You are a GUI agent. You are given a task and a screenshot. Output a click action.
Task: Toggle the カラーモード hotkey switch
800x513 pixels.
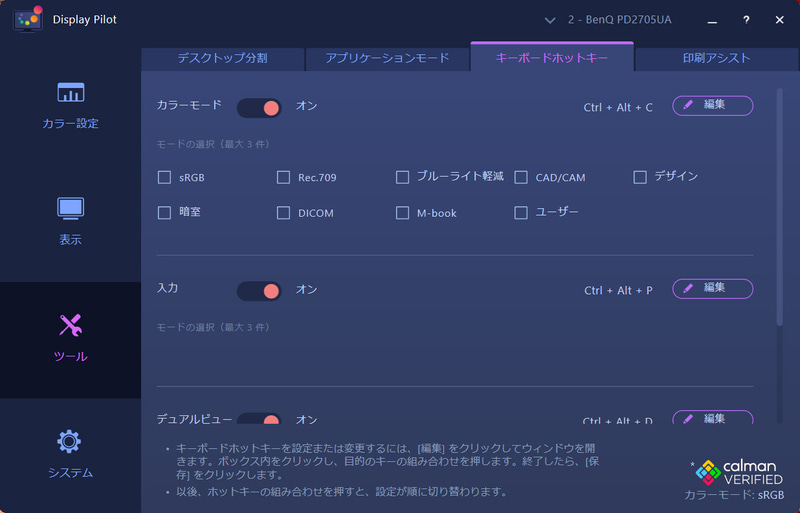point(259,108)
